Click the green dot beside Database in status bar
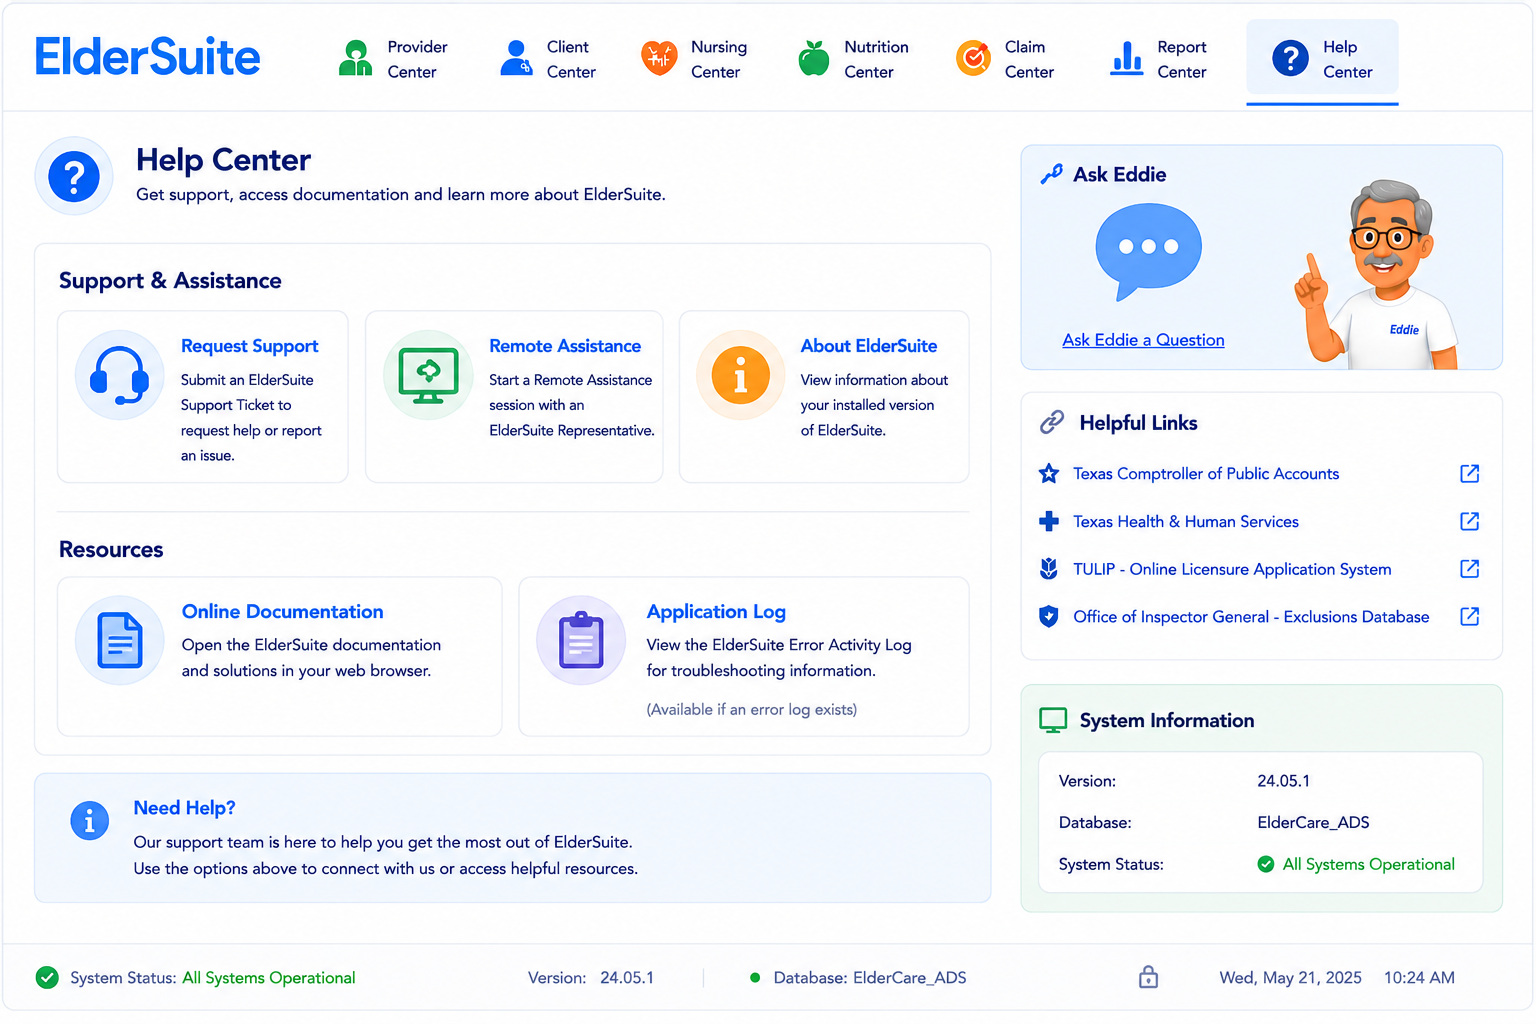The image size is (1536, 1024). [755, 978]
